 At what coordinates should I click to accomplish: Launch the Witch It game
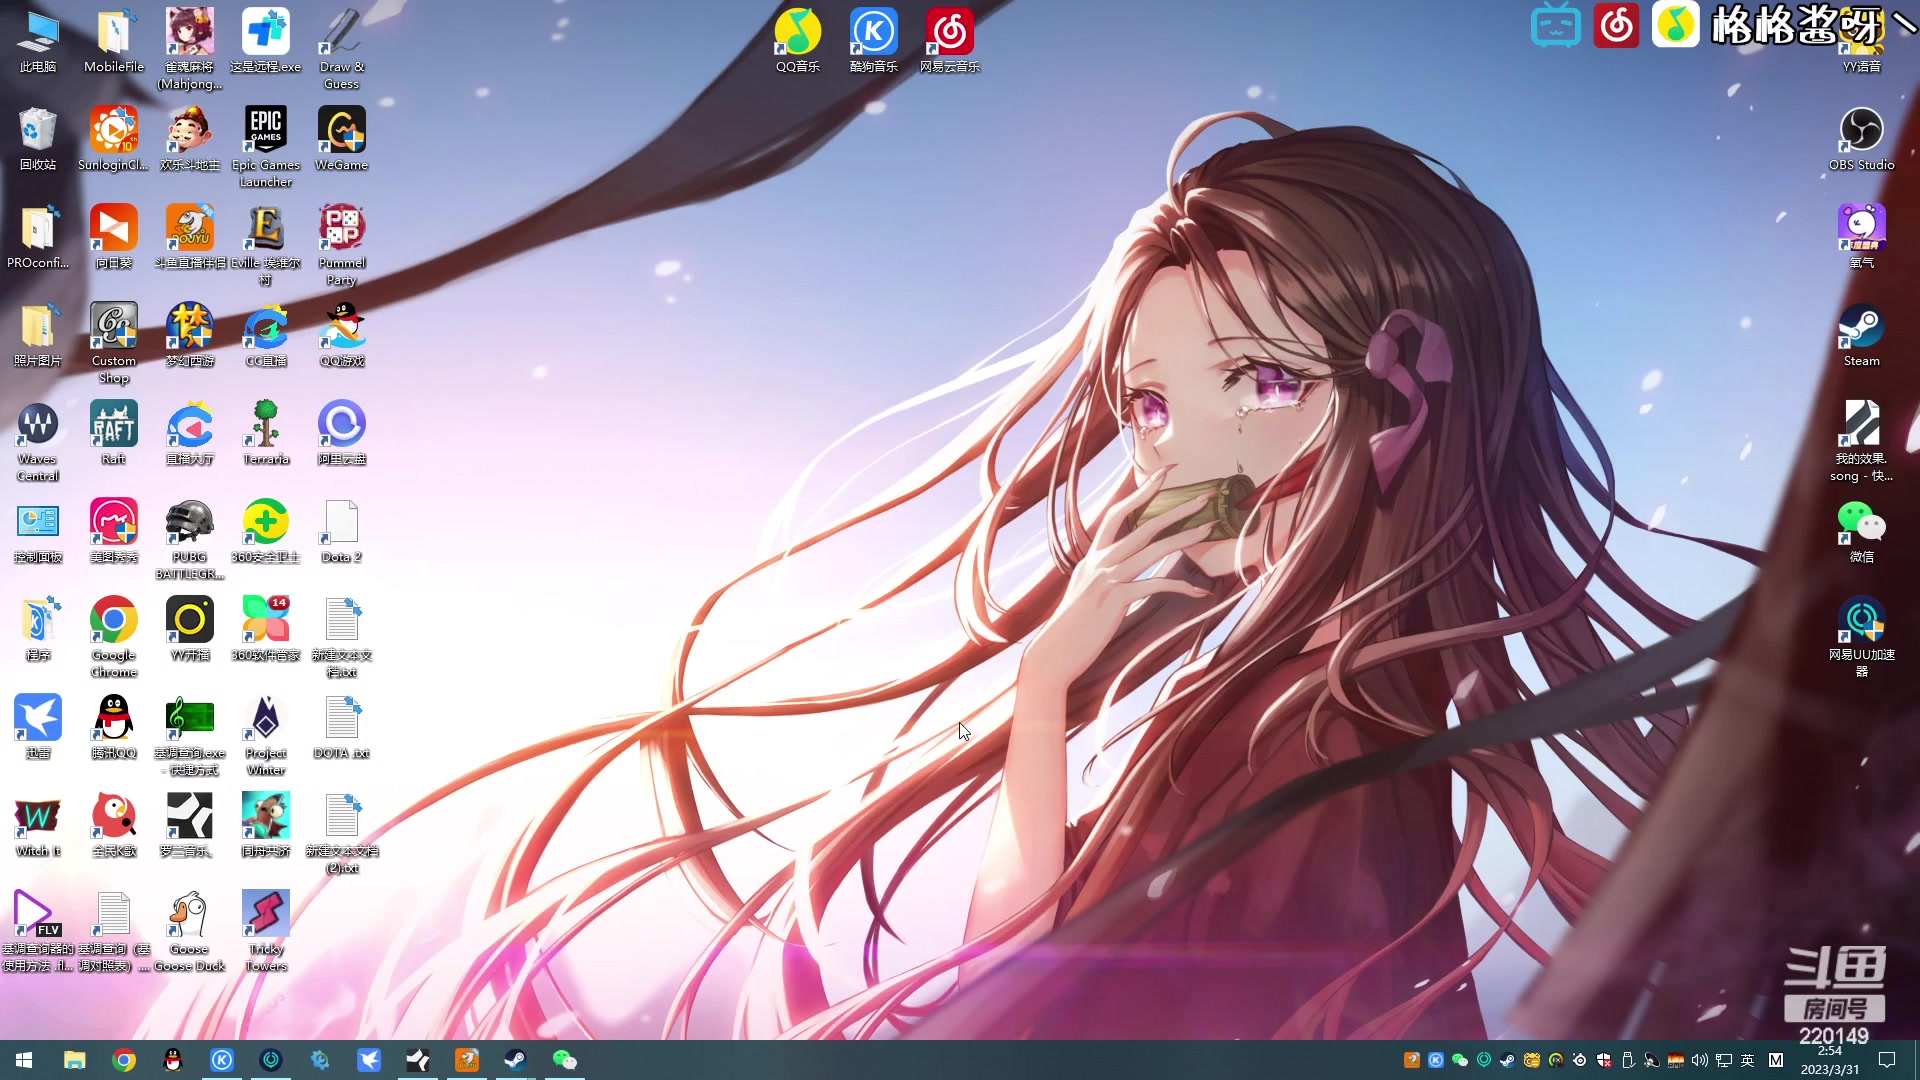(38, 824)
